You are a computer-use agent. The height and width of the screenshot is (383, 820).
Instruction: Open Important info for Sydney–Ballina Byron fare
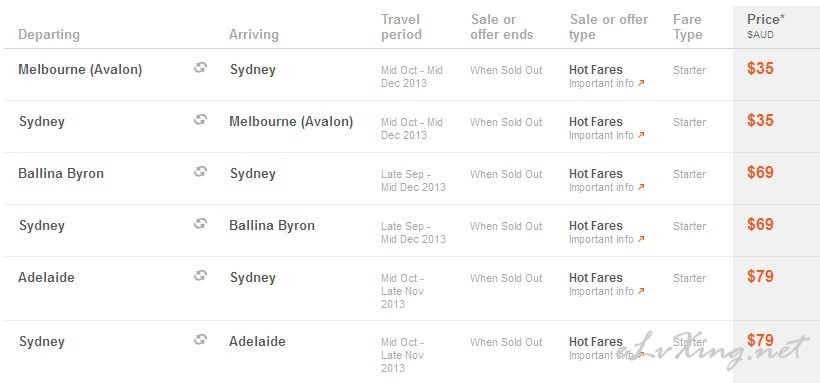point(607,239)
